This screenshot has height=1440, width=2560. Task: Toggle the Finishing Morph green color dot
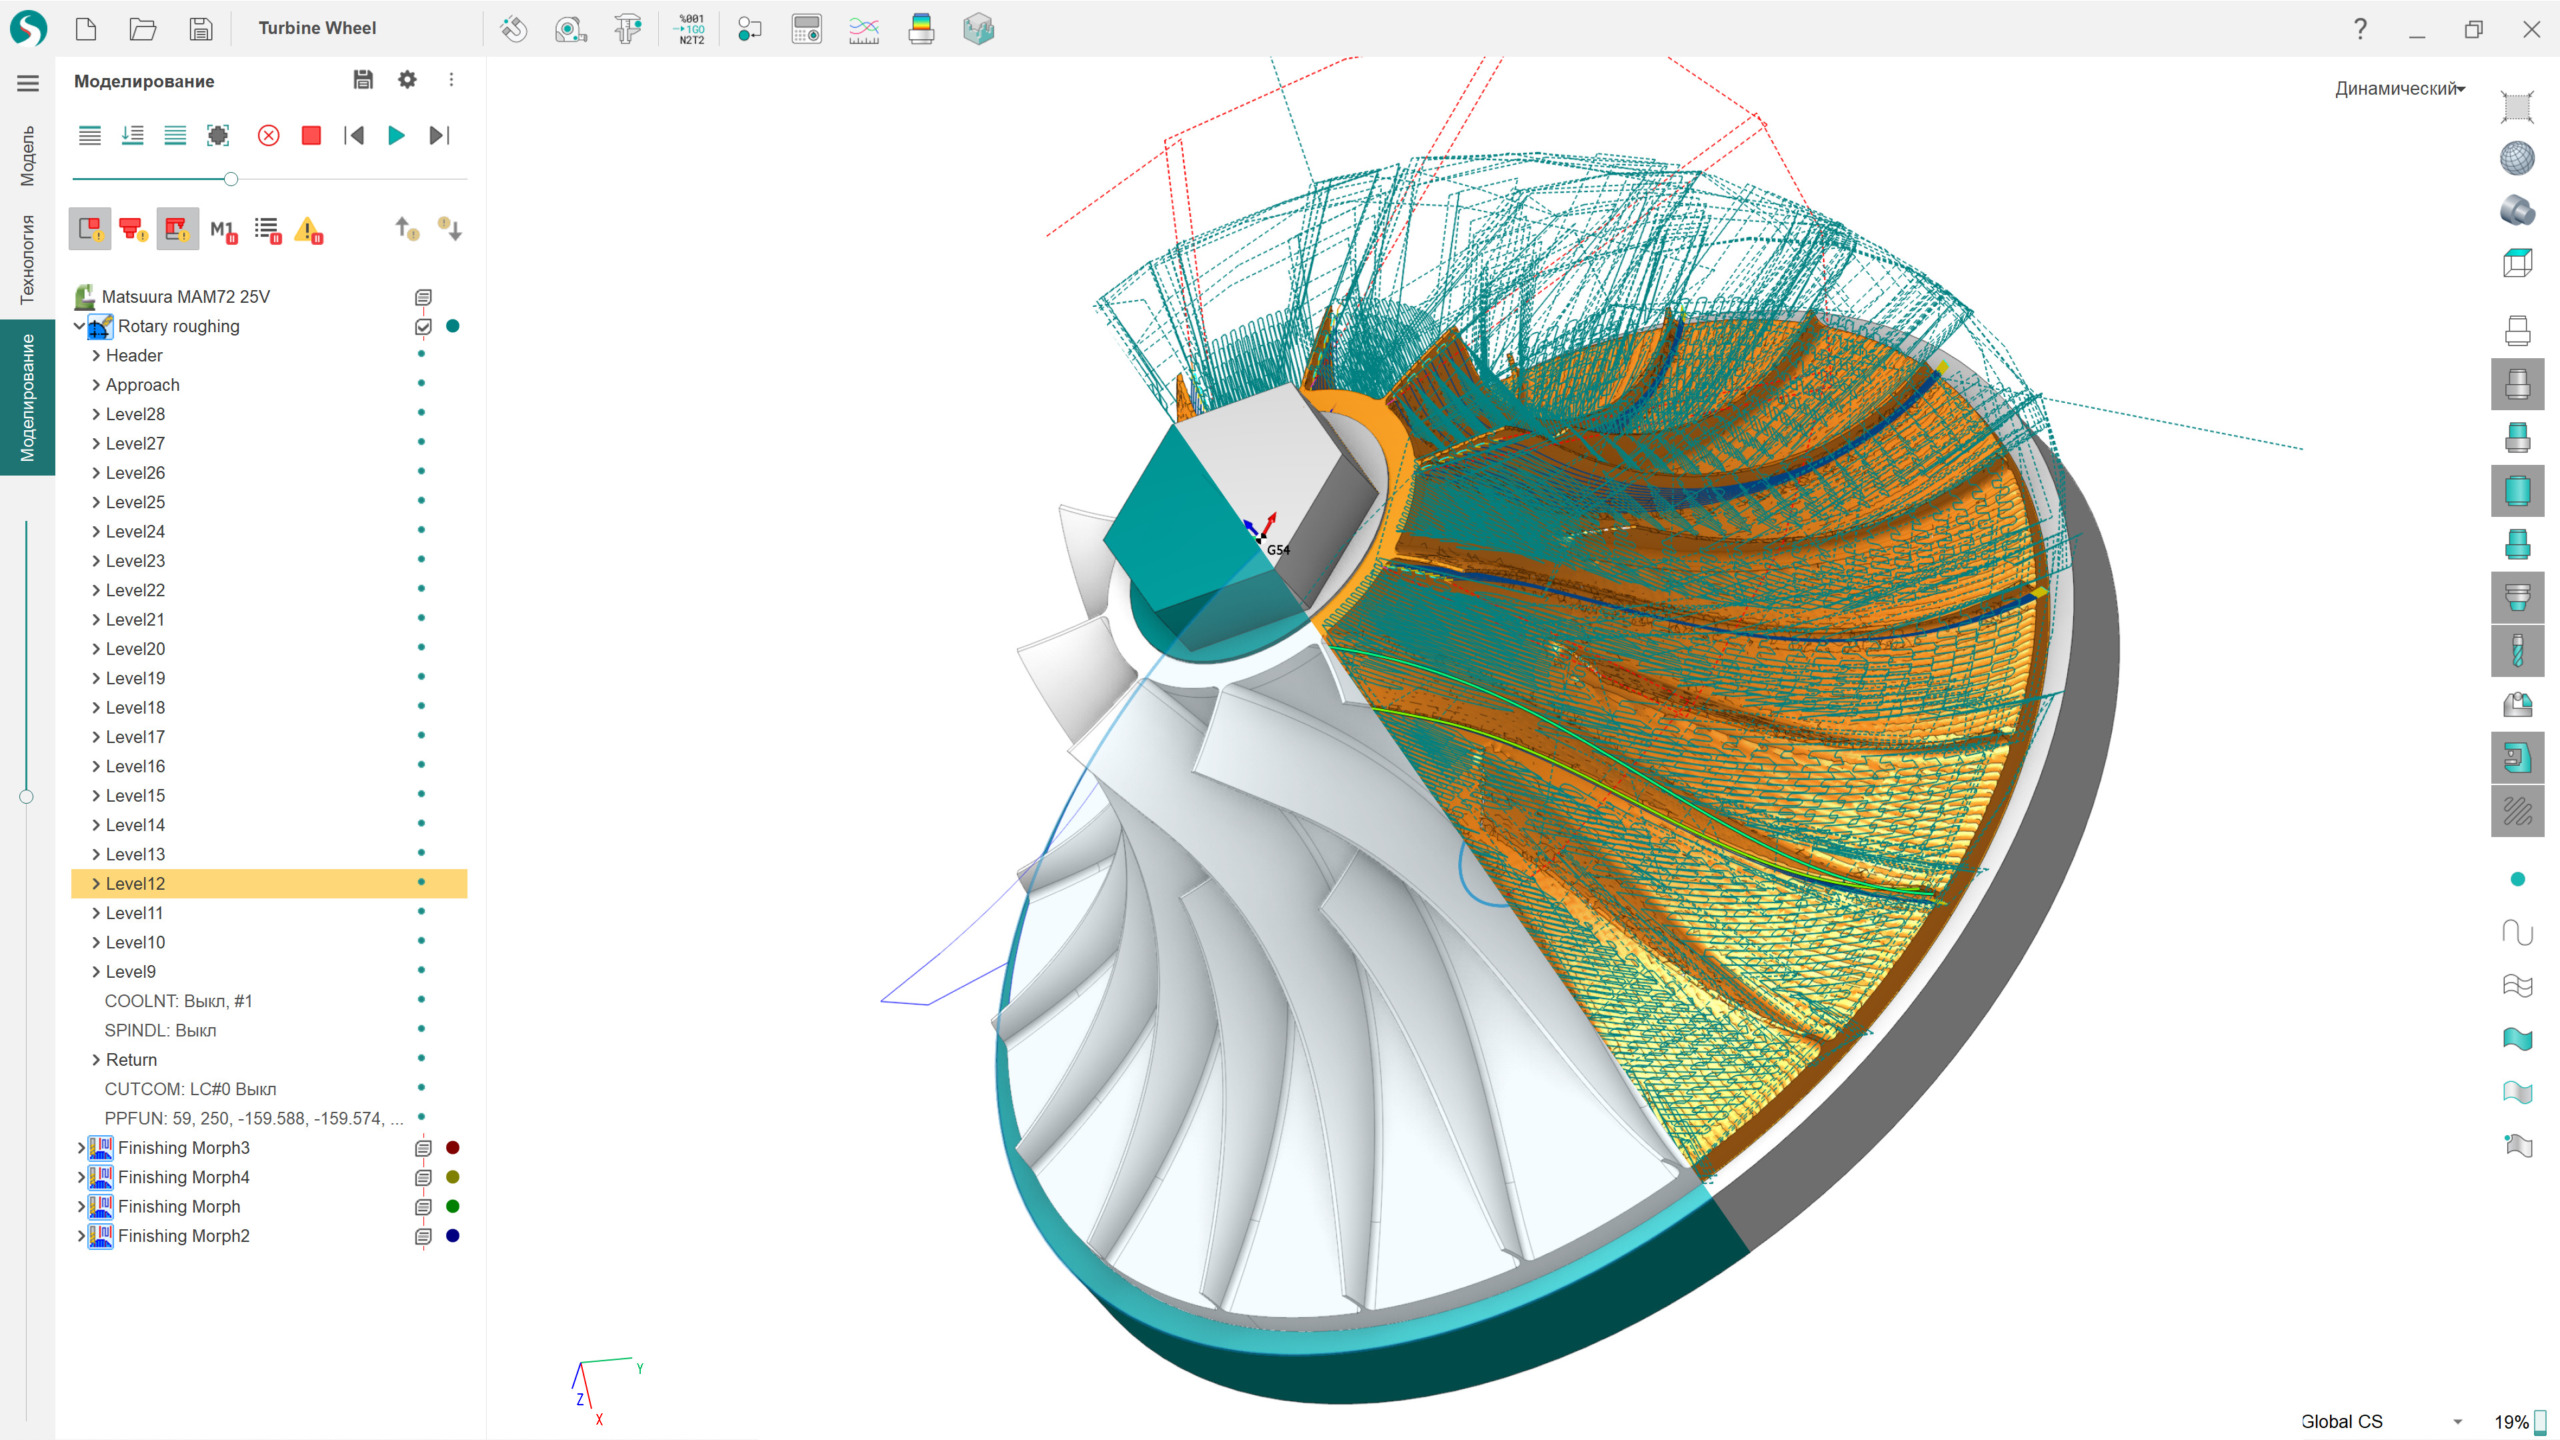453,1207
